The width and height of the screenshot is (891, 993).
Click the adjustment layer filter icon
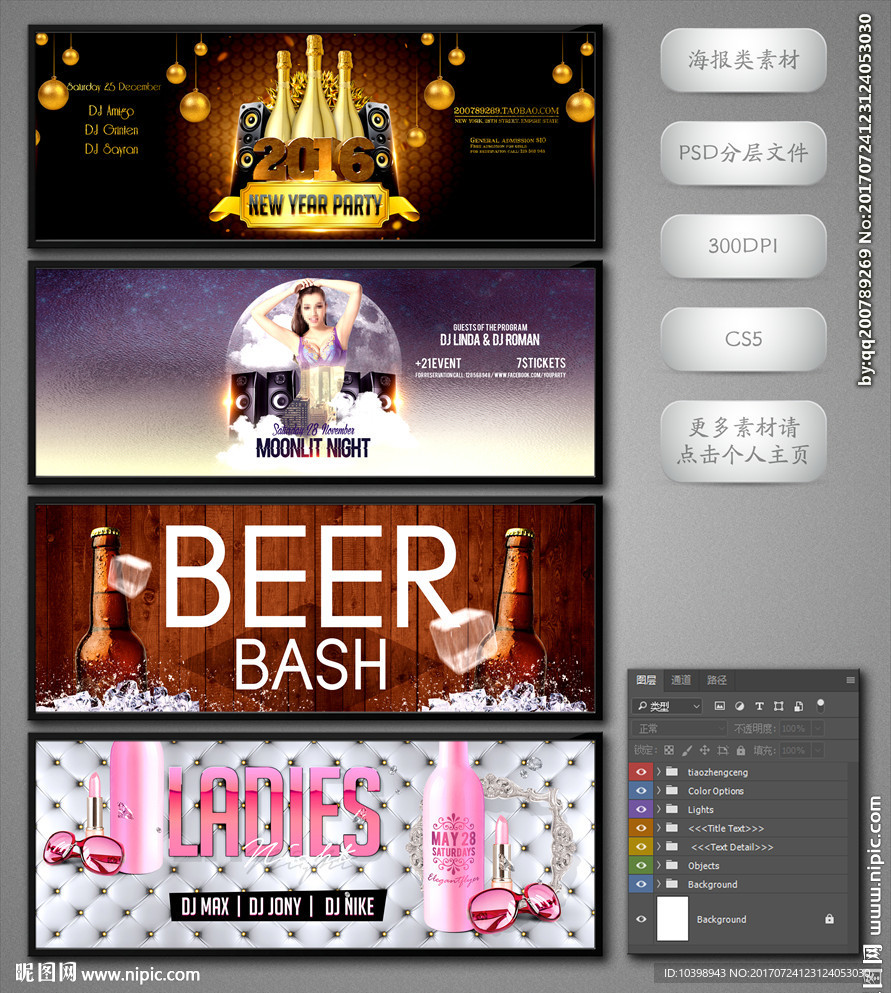click(739, 706)
